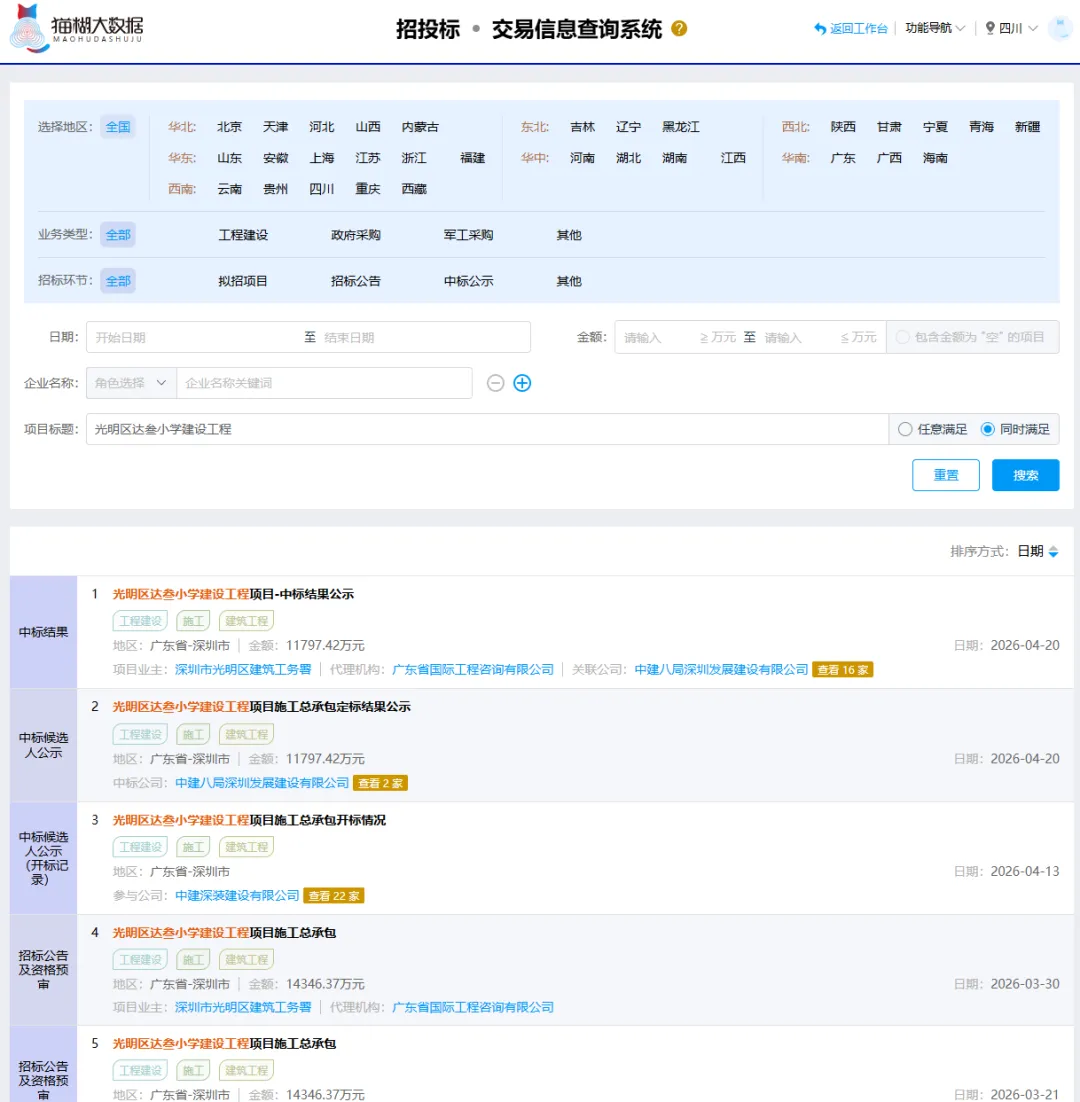The width and height of the screenshot is (1080, 1102).
Task: Click the date 2026-04-13 in result 3
Action: pos(1024,871)
